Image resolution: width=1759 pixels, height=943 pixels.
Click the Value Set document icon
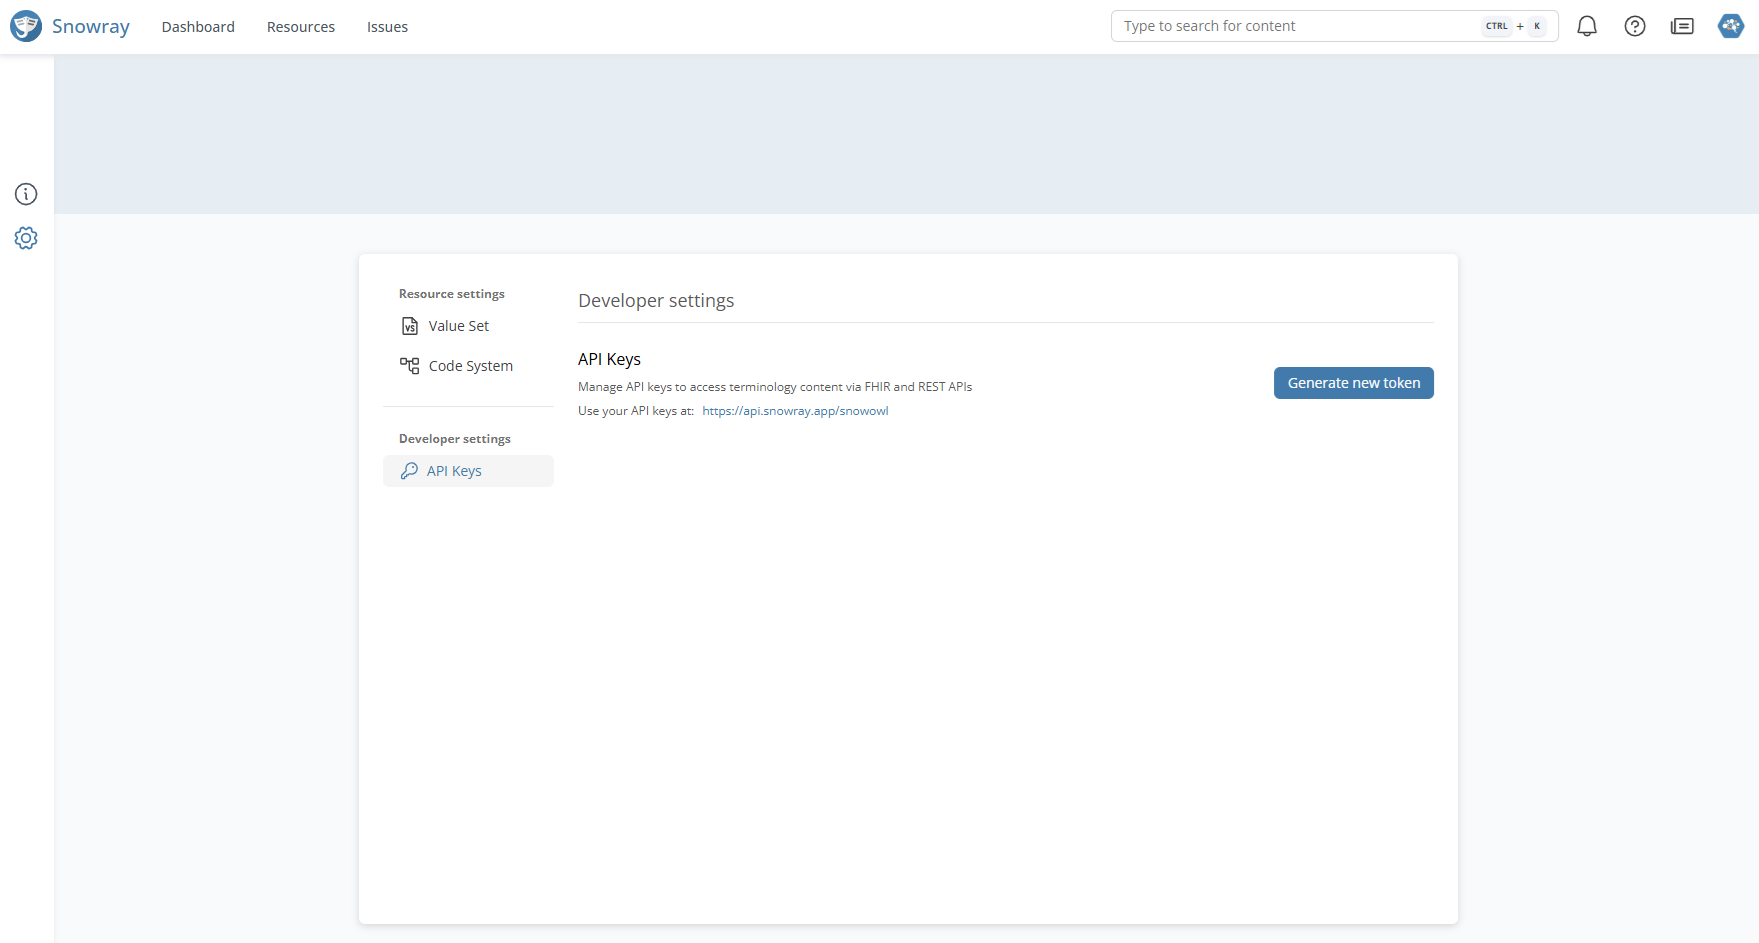(410, 326)
